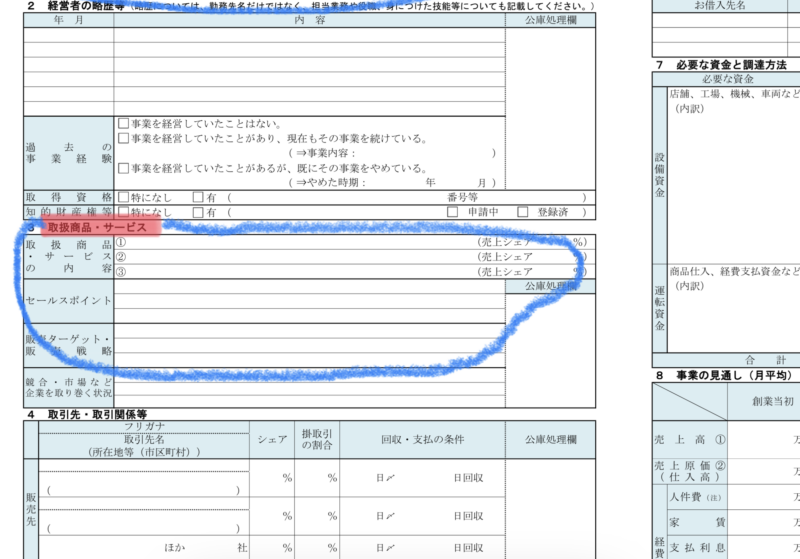Click the '回収・支払の条件' column header
The image size is (800, 559).
pyautogui.click(x=422, y=440)
